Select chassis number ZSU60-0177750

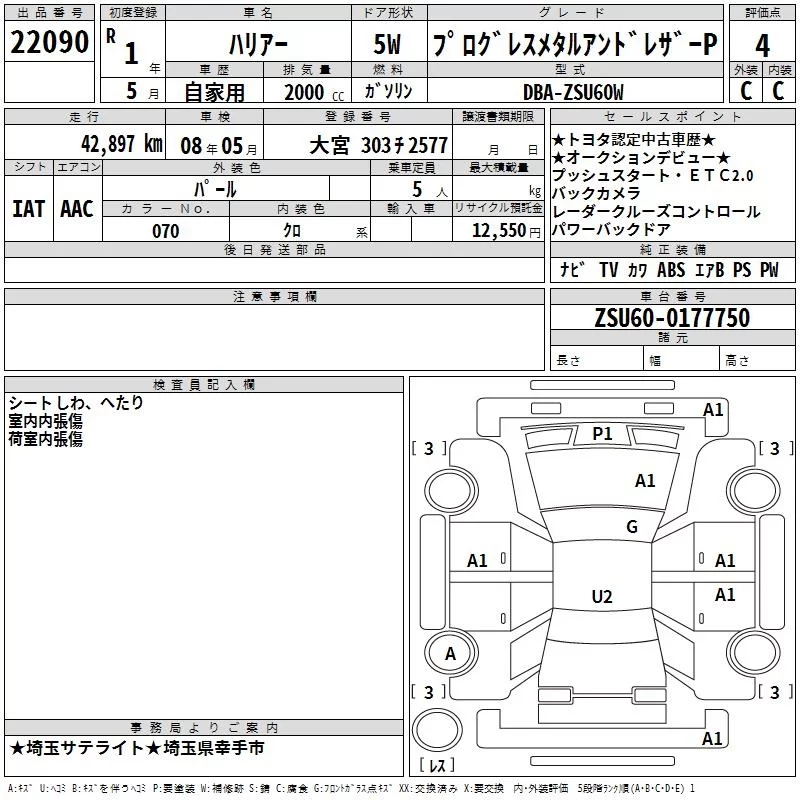[672, 318]
